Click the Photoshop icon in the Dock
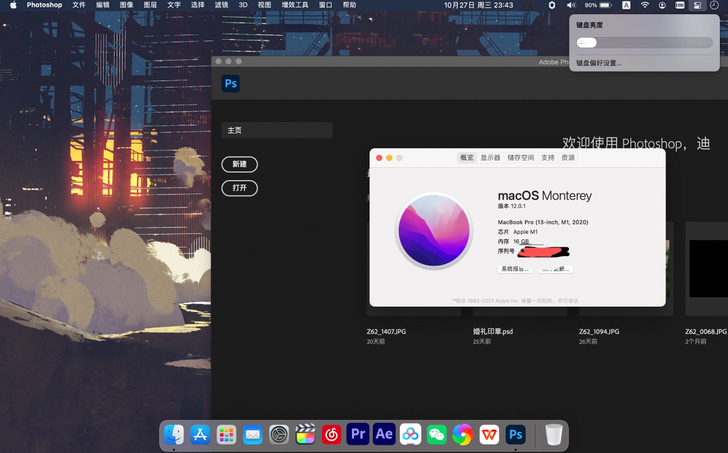This screenshot has width=728, height=453. click(x=515, y=434)
